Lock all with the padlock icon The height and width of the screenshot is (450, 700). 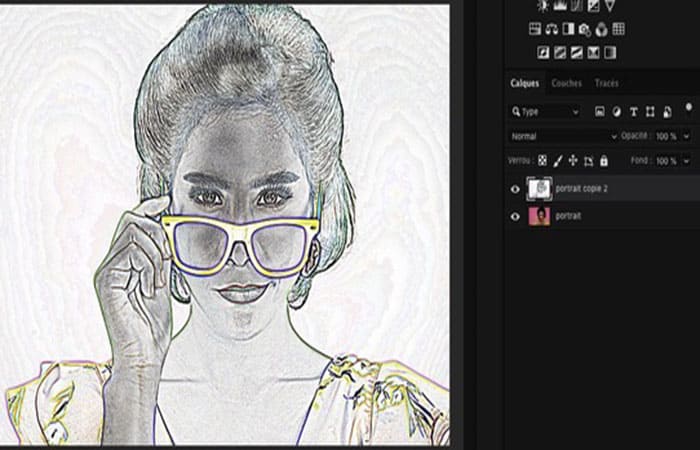pos(604,161)
